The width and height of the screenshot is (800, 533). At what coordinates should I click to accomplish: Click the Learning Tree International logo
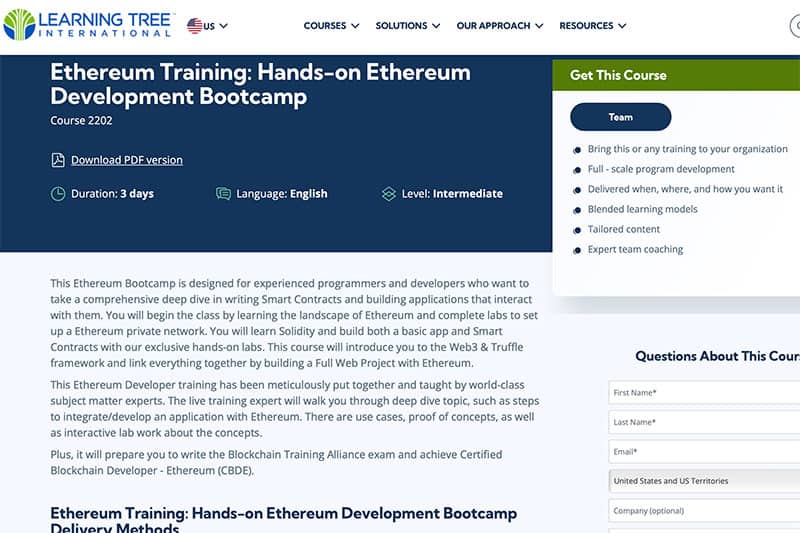88,24
